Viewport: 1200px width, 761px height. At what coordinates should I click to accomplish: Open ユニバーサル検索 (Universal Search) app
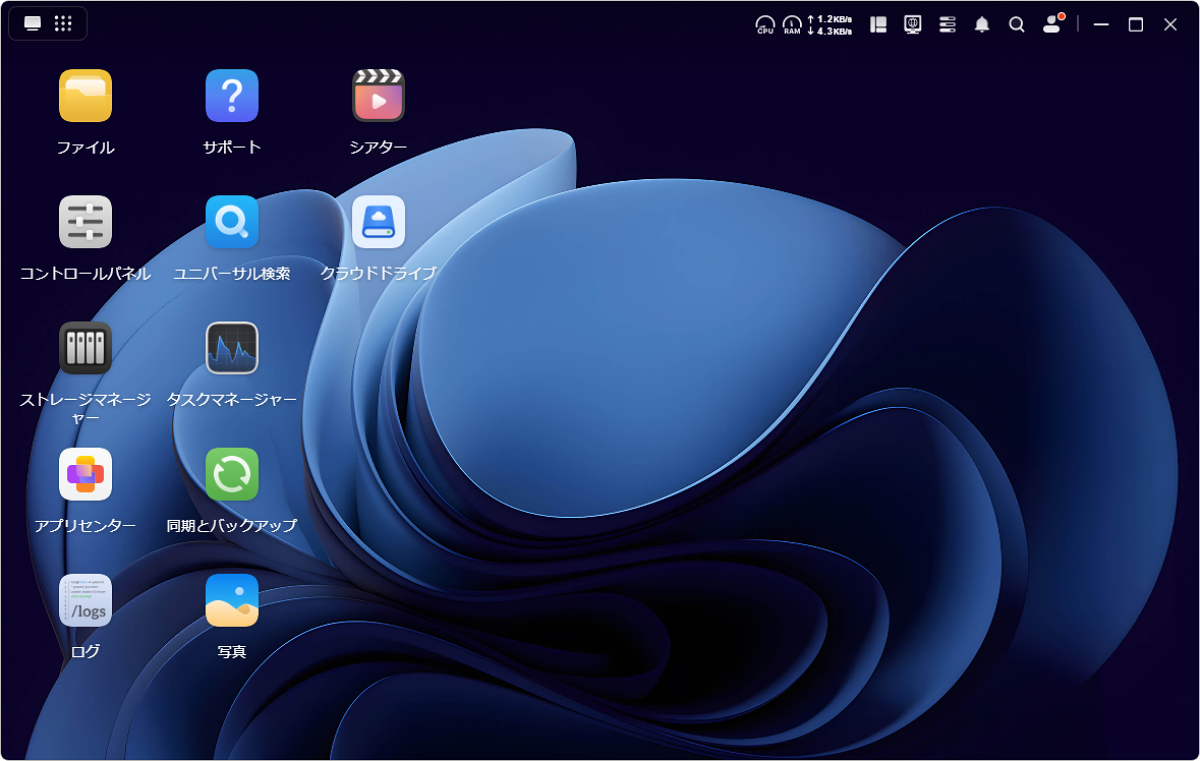(232, 222)
